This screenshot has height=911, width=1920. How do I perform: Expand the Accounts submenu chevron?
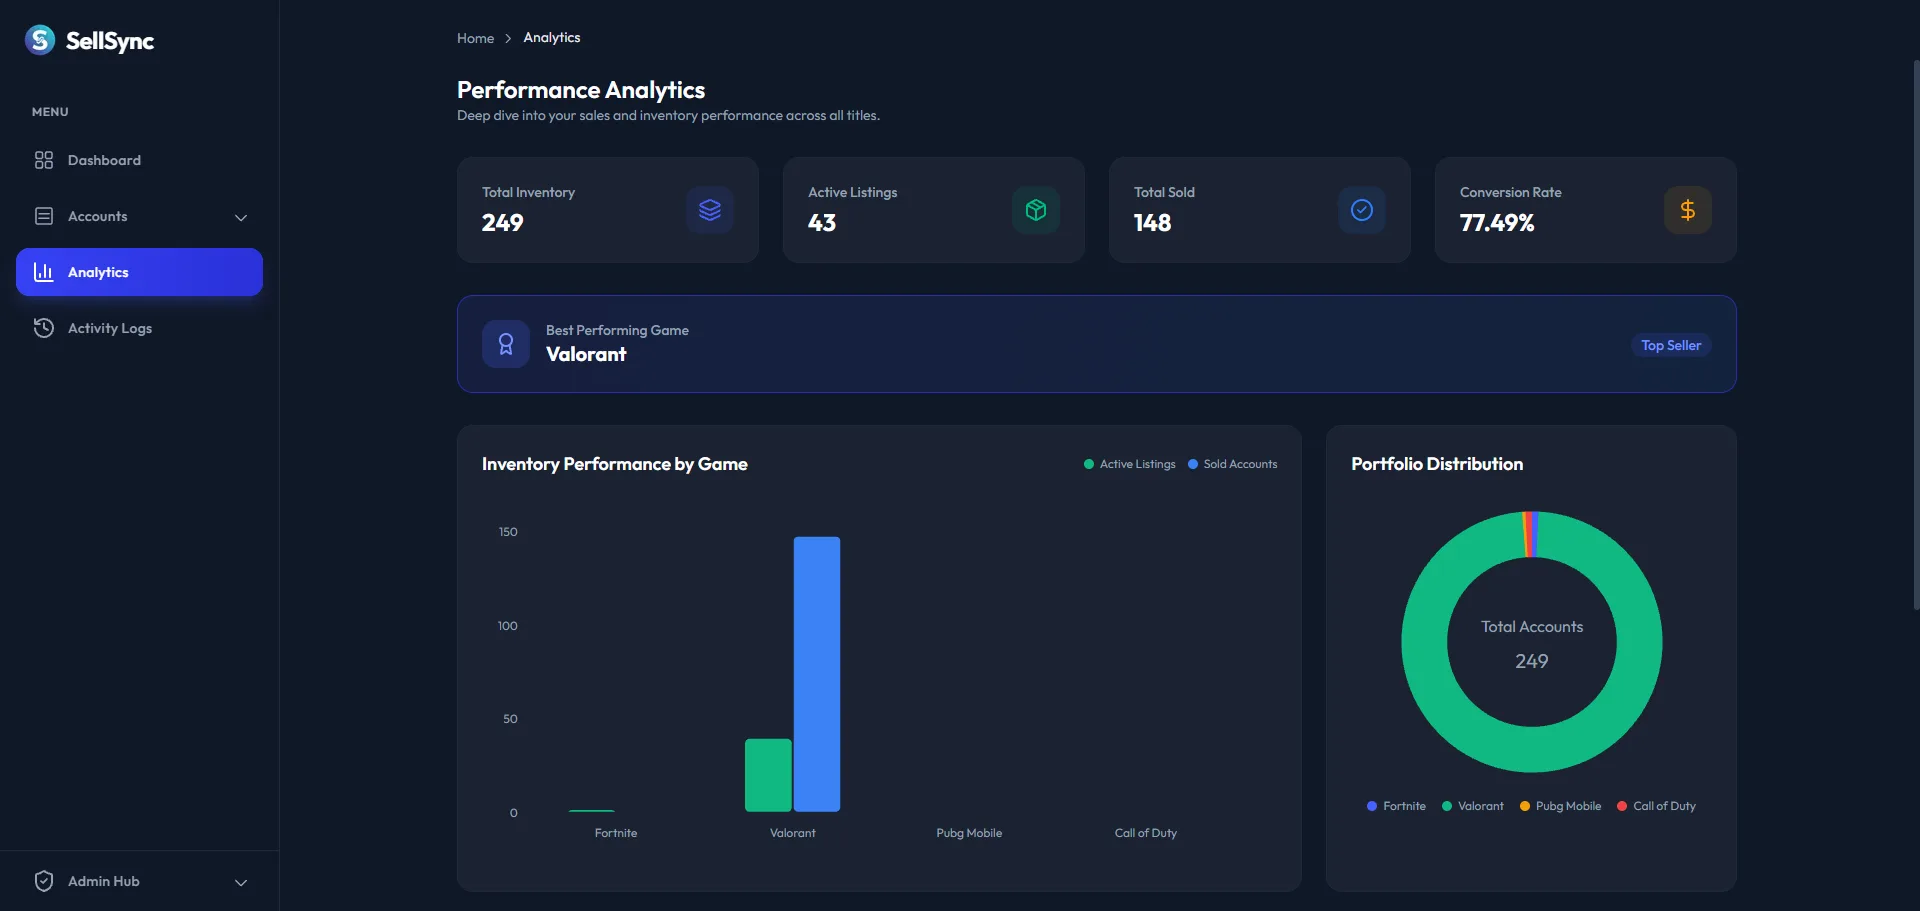pyautogui.click(x=241, y=217)
